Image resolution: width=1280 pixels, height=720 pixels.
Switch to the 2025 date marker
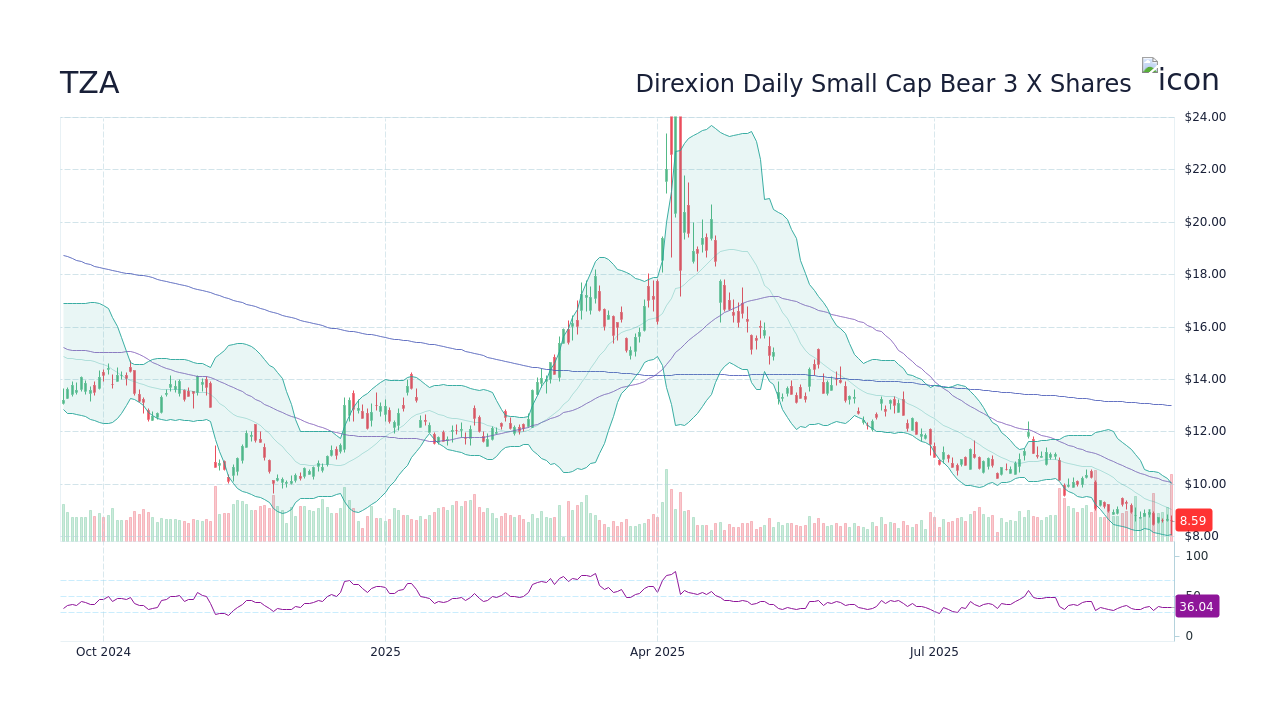click(x=386, y=651)
